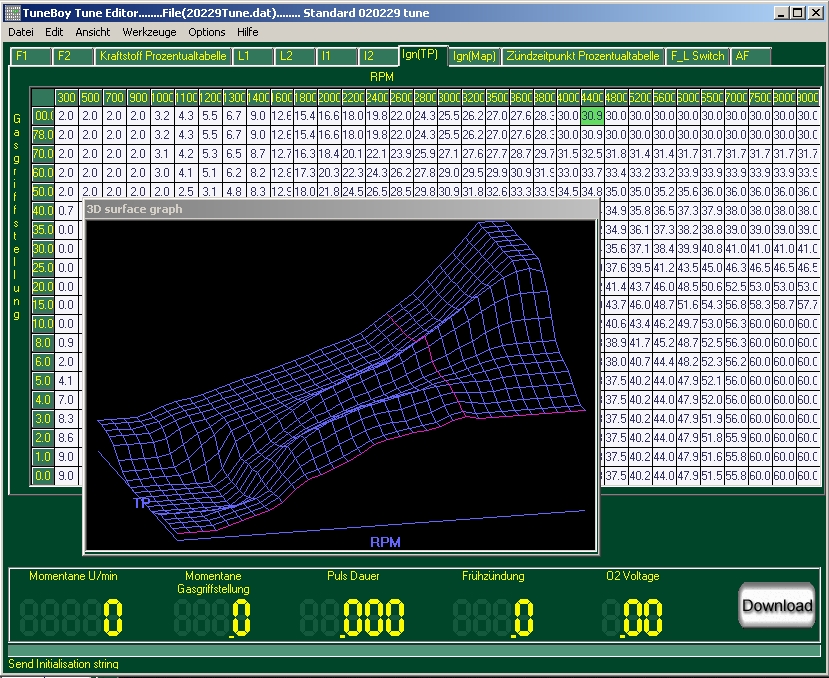Open the Ansicht menu

pos(93,32)
